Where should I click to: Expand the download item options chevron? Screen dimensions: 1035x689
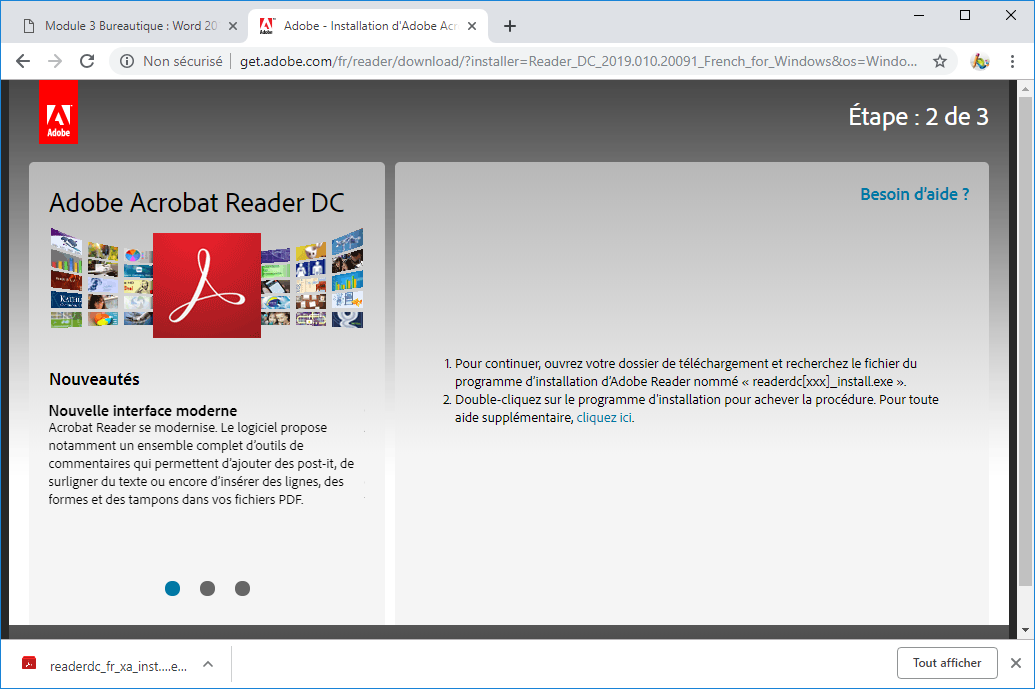pyautogui.click(x=208, y=664)
